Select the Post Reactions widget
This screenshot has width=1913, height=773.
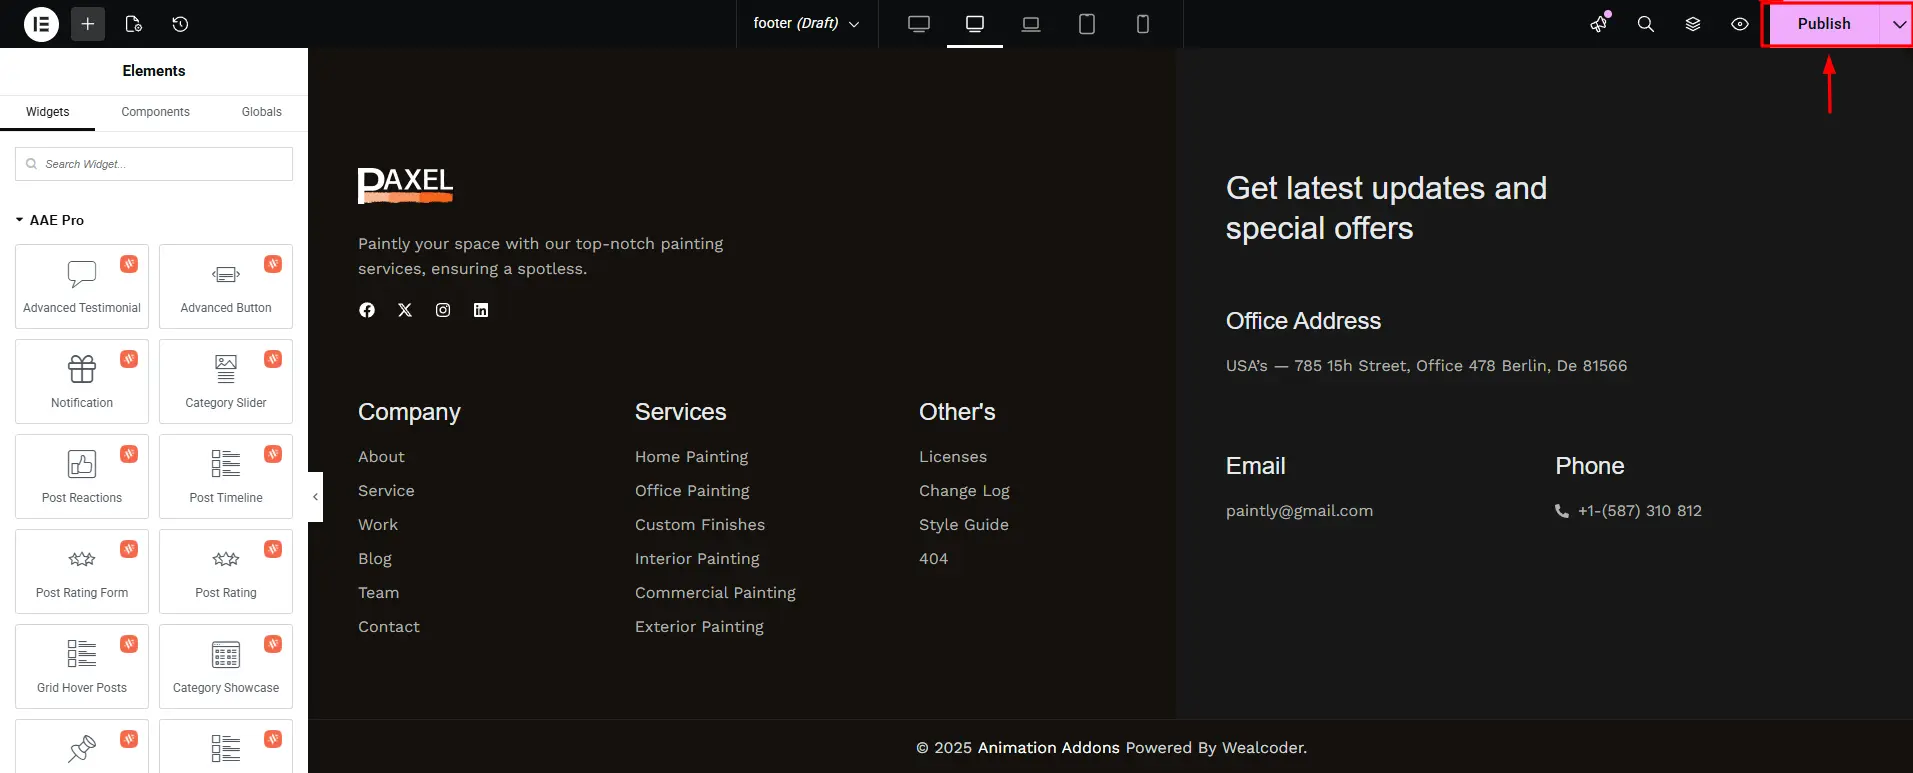[82, 476]
